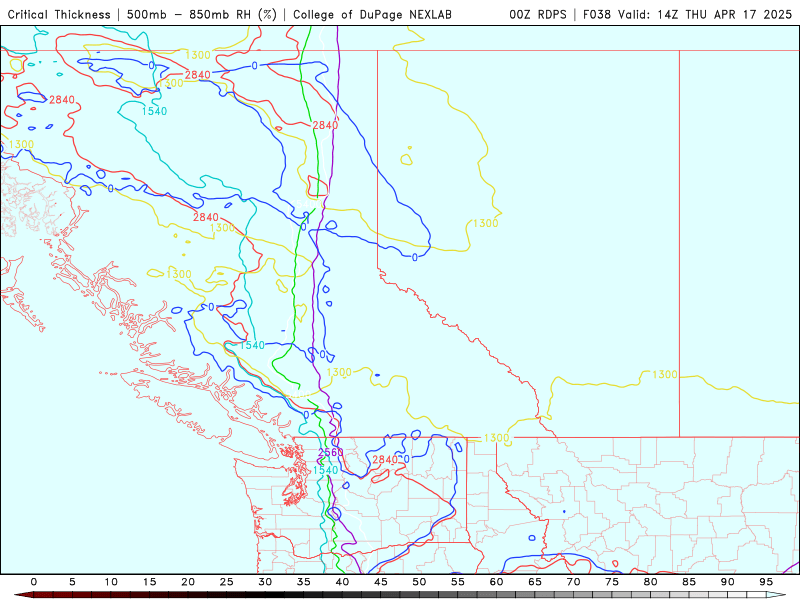The width and height of the screenshot is (800, 600).
Task: Click the color scale label "35"
Action: [x=304, y=582]
